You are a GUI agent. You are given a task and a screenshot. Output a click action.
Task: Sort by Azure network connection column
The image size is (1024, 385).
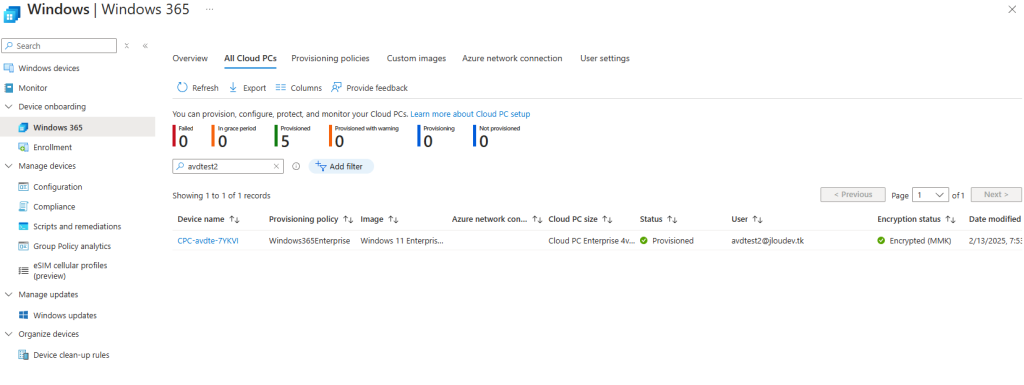[498, 219]
